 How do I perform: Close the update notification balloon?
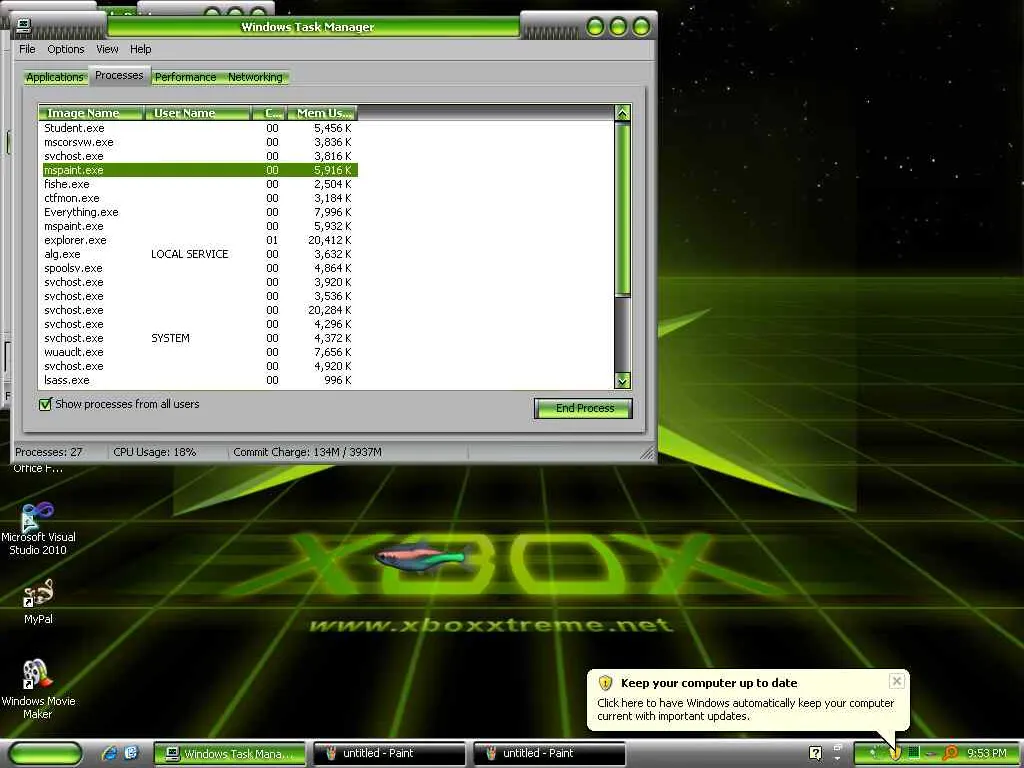click(897, 681)
